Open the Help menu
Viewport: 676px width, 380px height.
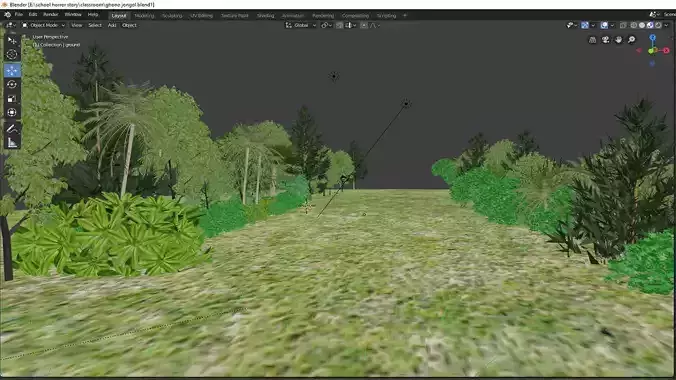[x=93, y=15]
